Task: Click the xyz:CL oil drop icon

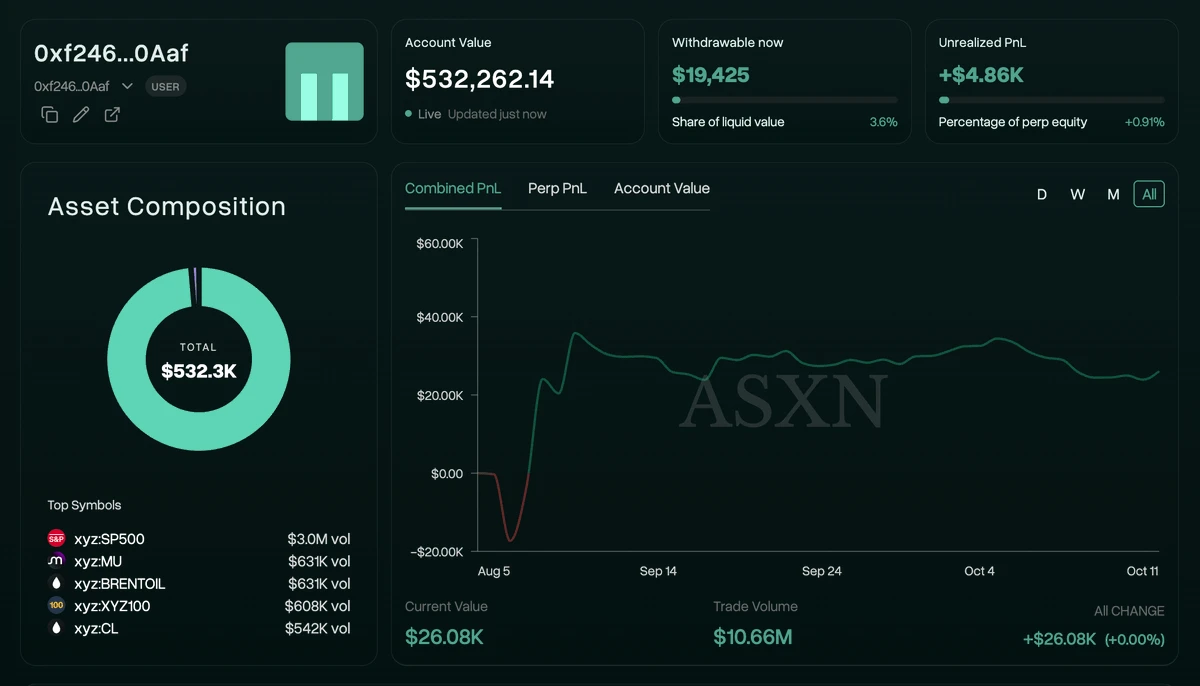Action: click(x=56, y=629)
